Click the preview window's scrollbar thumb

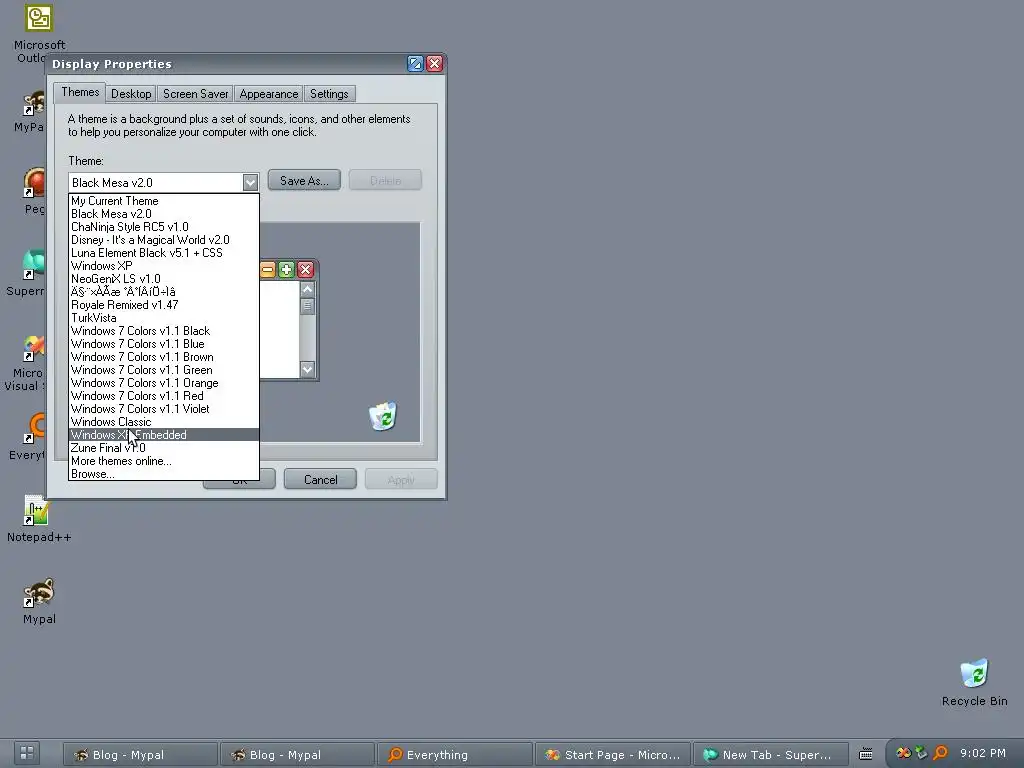point(307,306)
